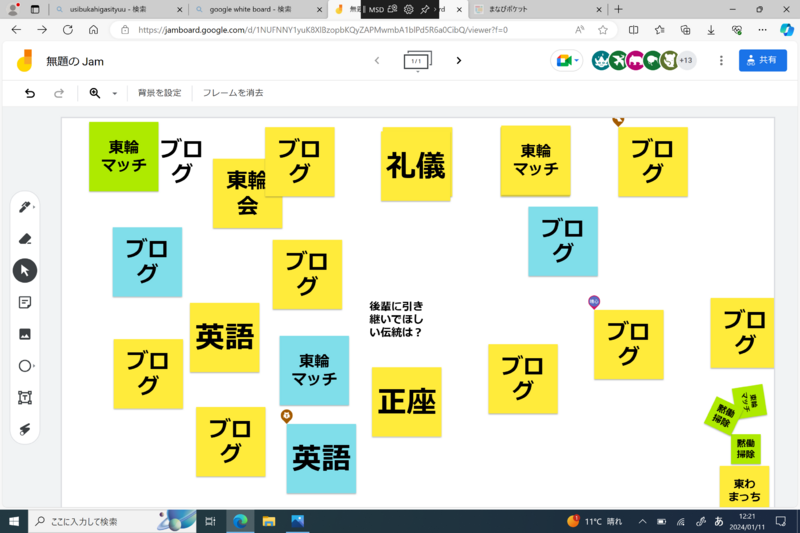Open the zoom level dropdown arrow
Viewport: 800px width, 533px height.
point(114,93)
